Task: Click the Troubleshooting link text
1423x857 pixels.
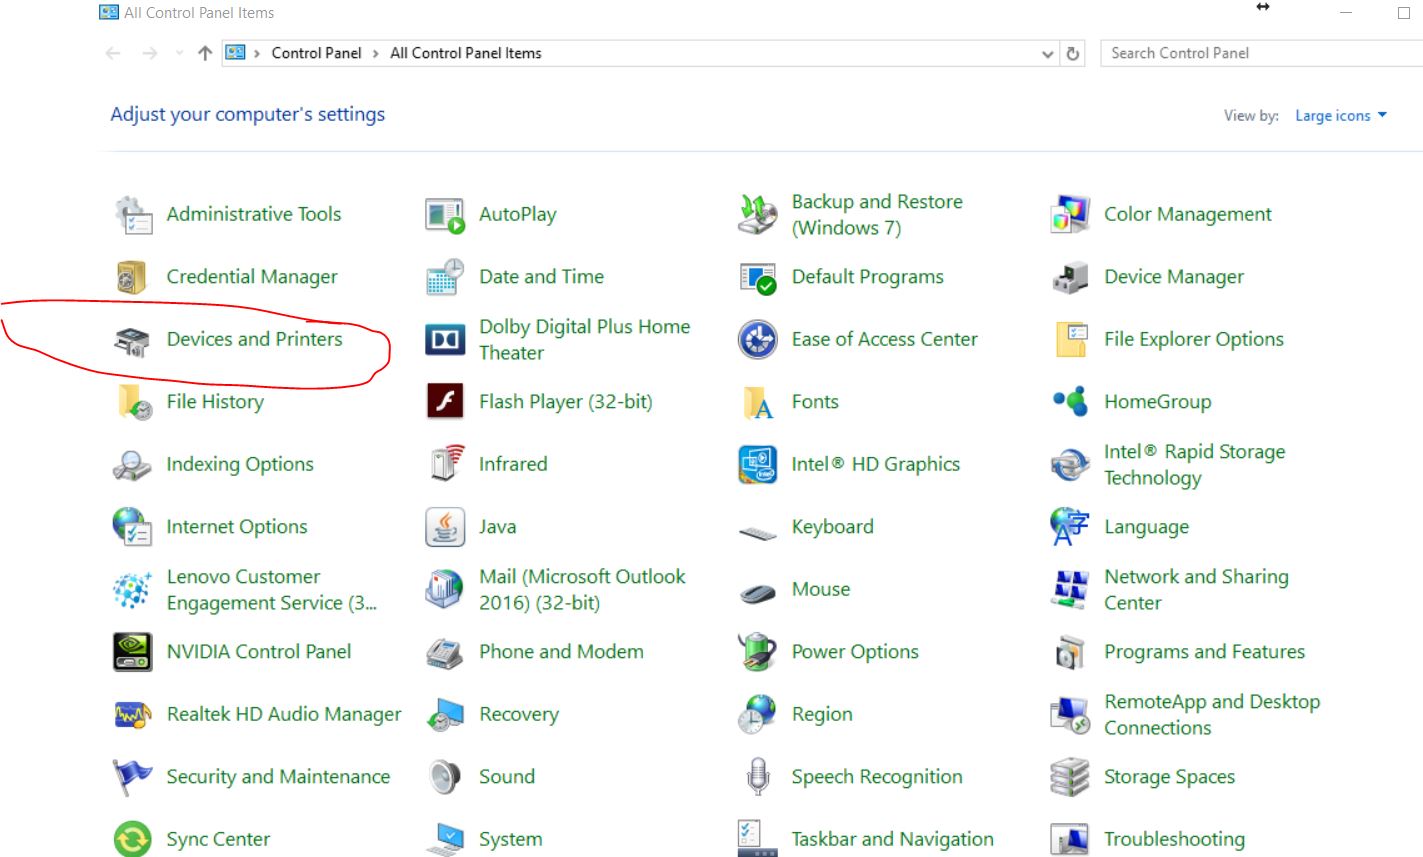Action: coord(1175,840)
